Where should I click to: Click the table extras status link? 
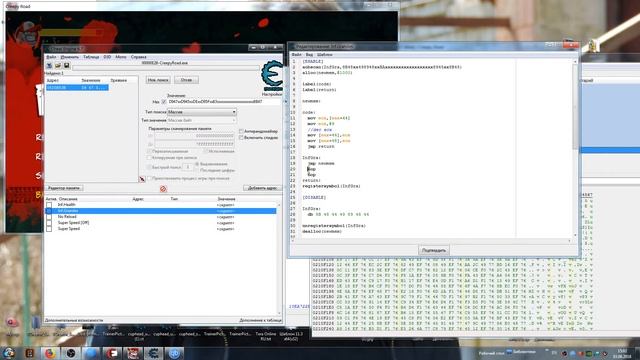coord(260,320)
